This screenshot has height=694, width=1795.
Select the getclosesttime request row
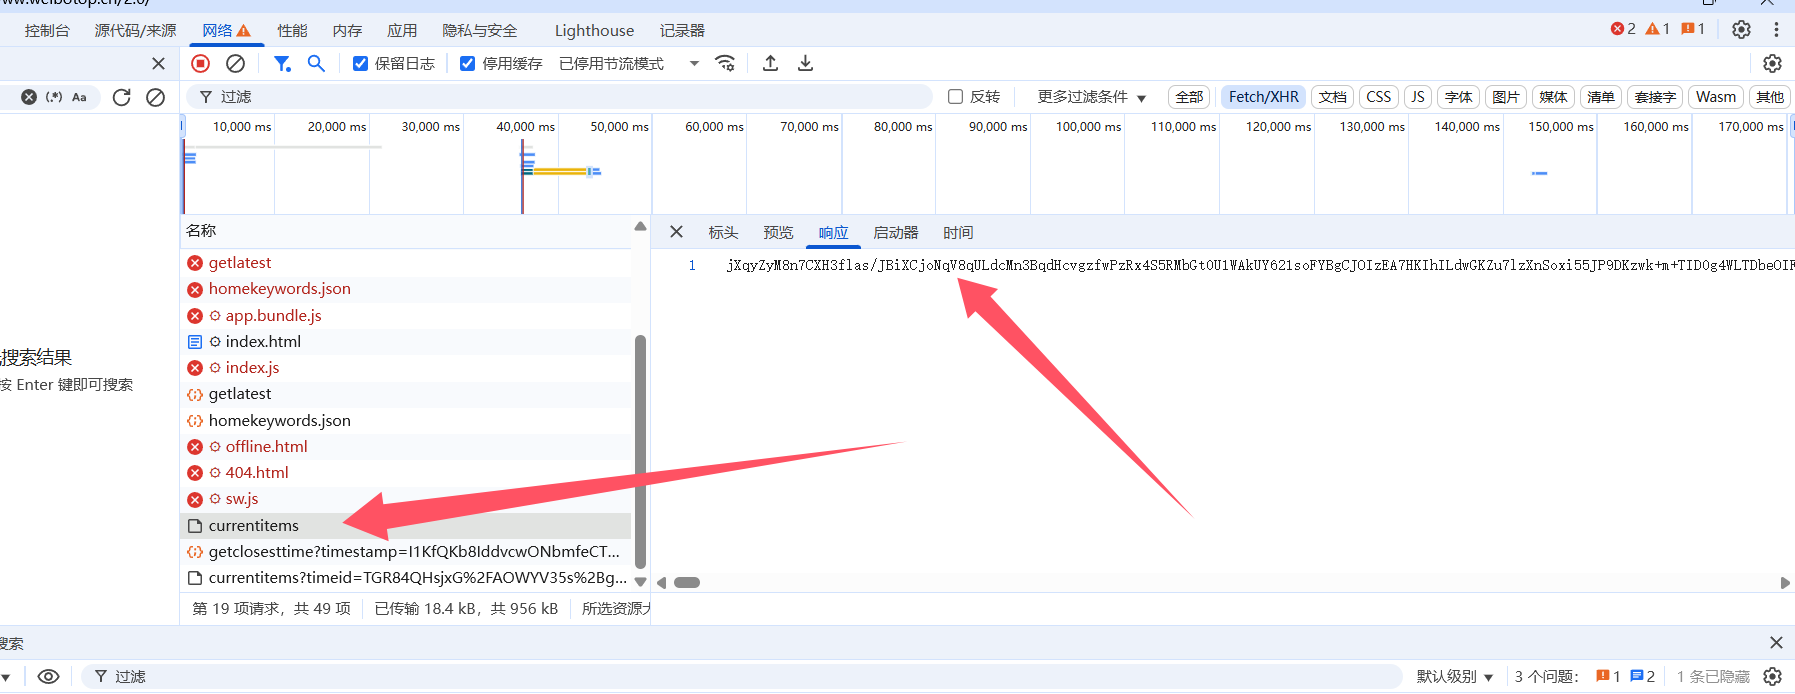click(x=406, y=551)
